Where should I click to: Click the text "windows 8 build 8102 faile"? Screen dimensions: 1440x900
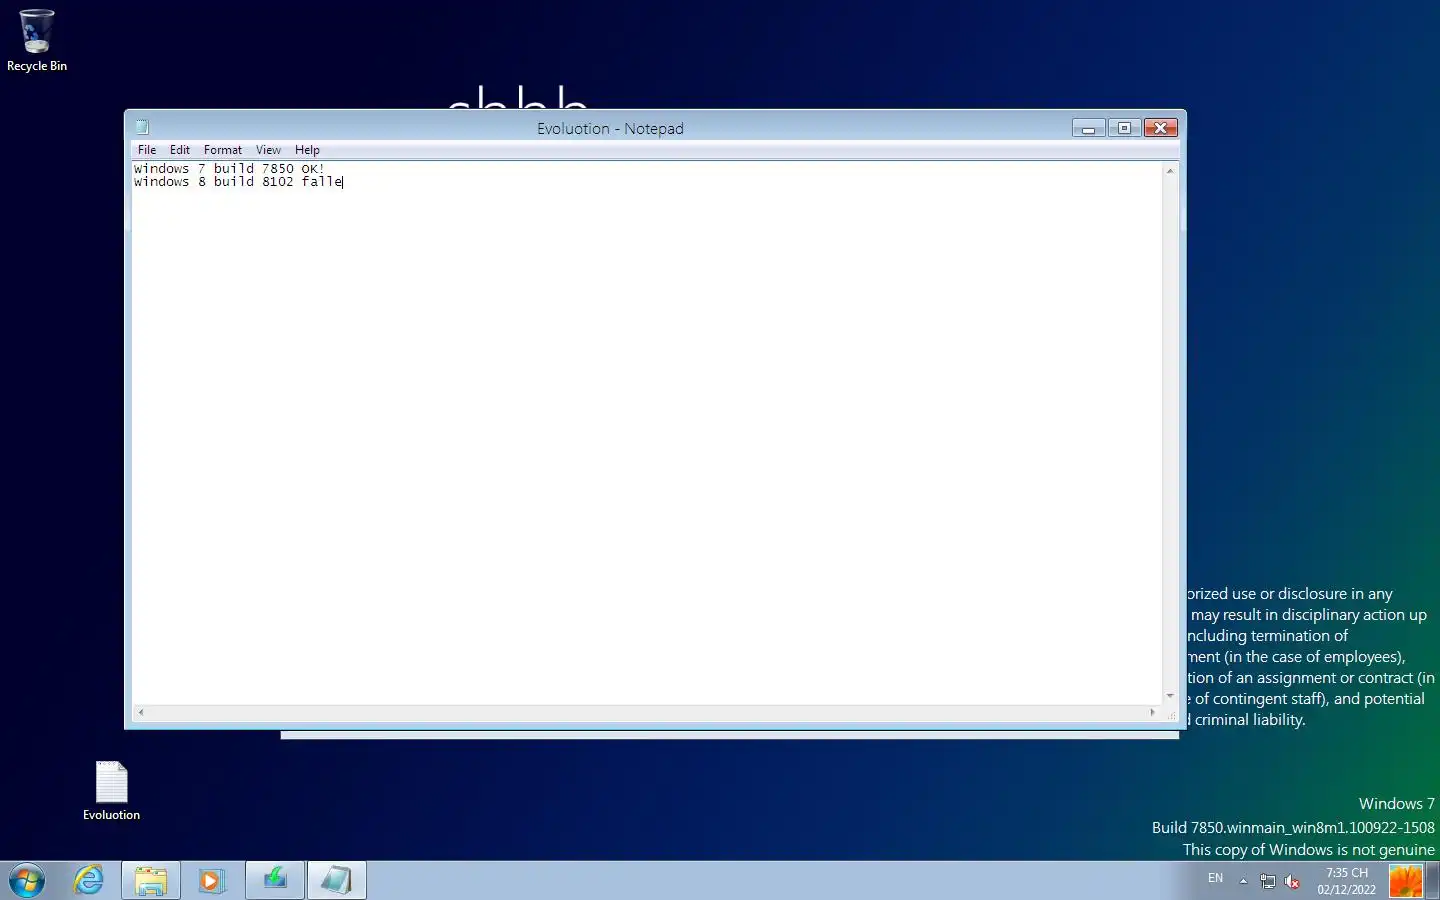coord(238,182)
